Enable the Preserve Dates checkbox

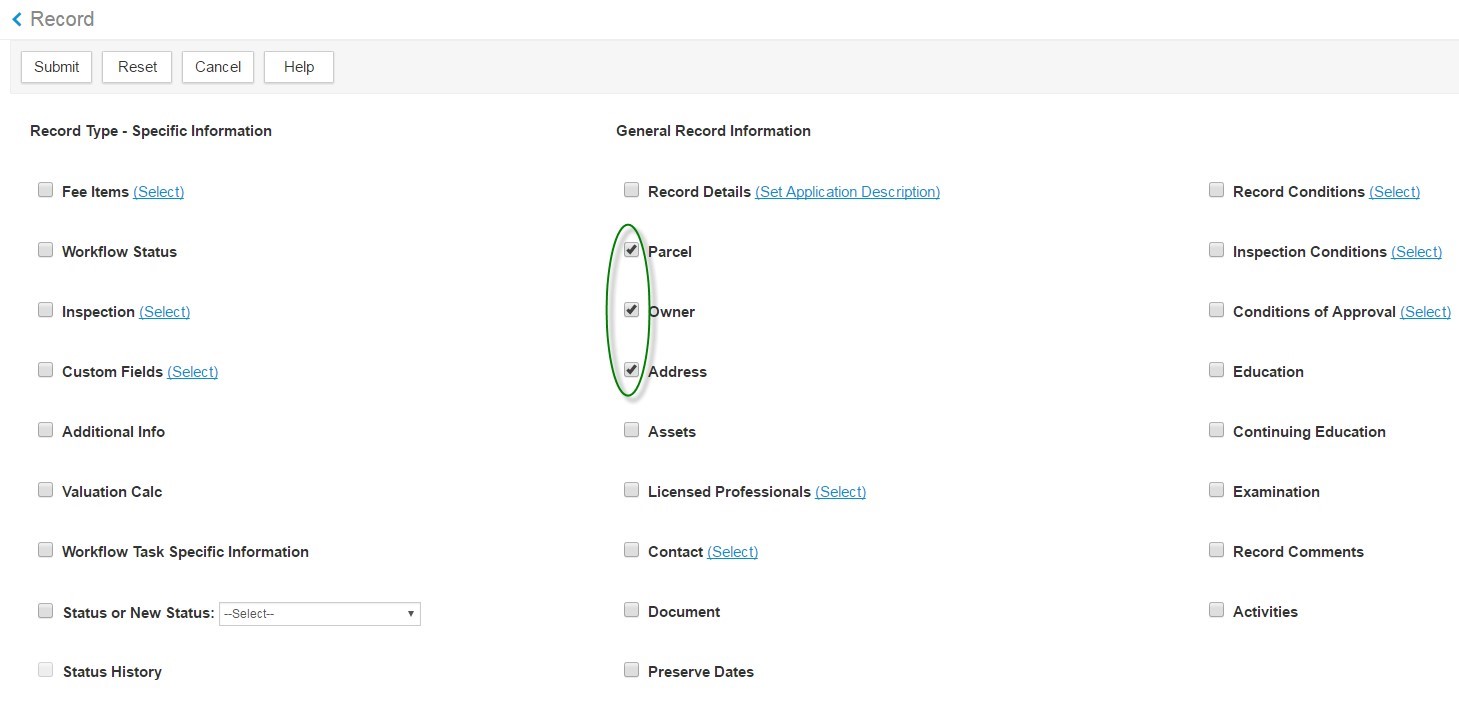(x=631, y=670)
